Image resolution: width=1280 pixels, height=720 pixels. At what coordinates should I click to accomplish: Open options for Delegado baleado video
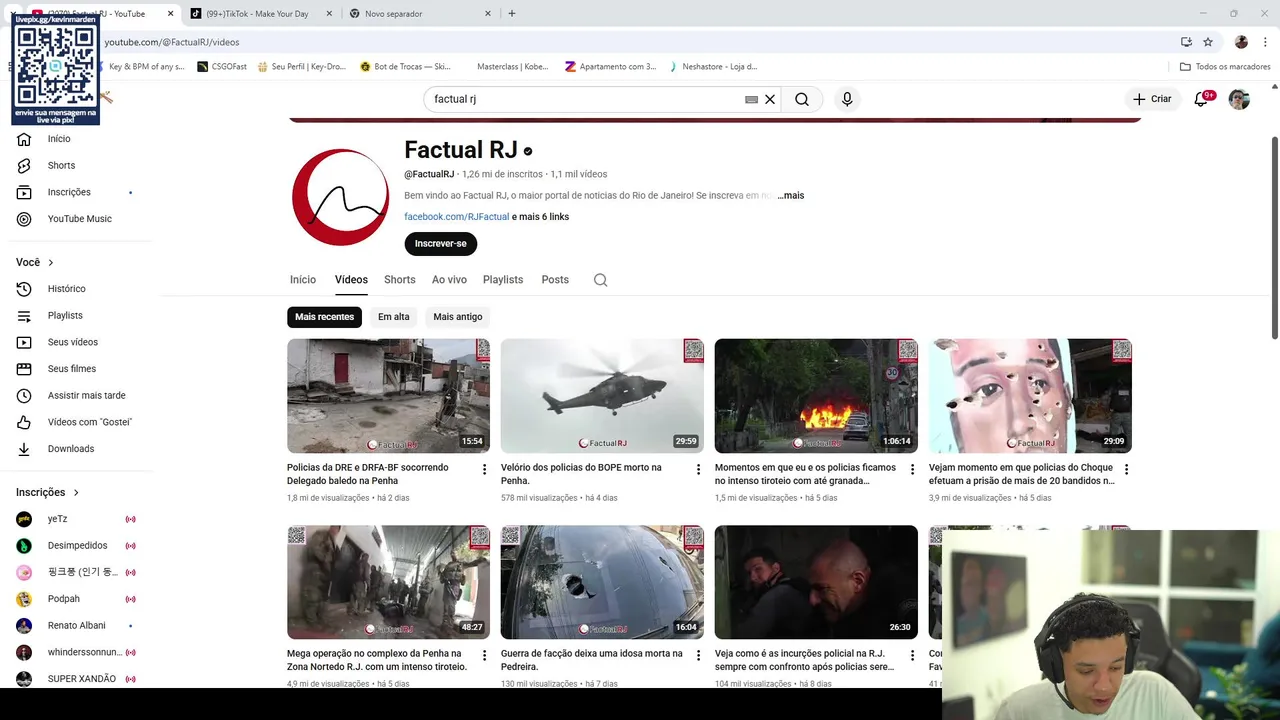click(x=484, y=470)
